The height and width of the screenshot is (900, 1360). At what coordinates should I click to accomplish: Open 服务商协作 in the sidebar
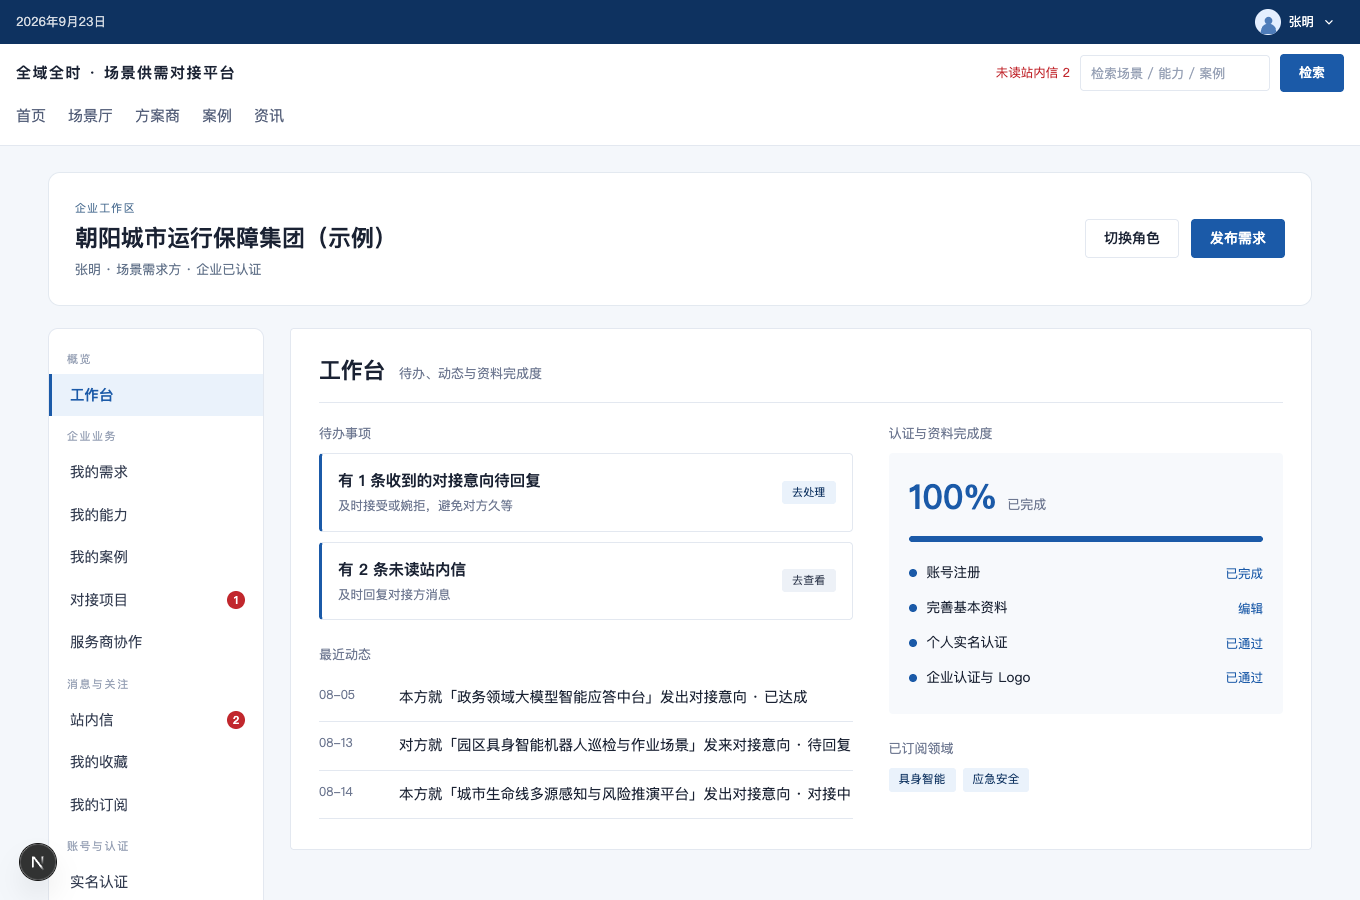tap(156, 642)
